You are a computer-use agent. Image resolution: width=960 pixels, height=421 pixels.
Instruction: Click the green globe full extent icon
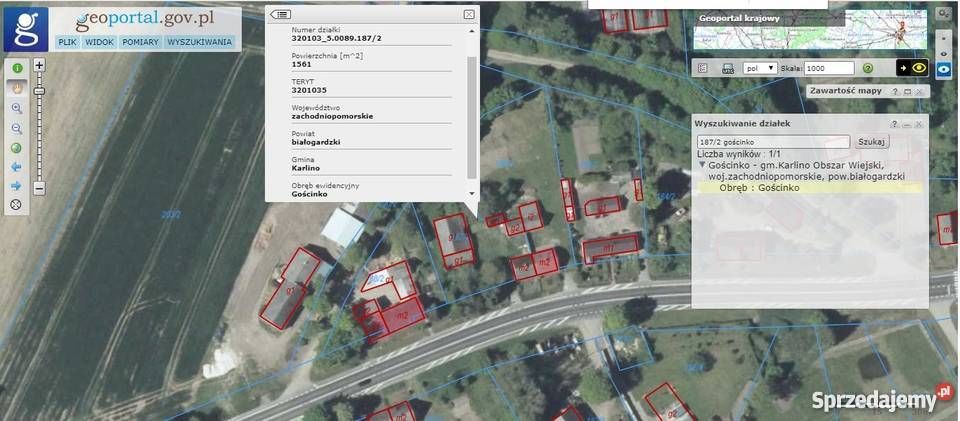(16, 148)
